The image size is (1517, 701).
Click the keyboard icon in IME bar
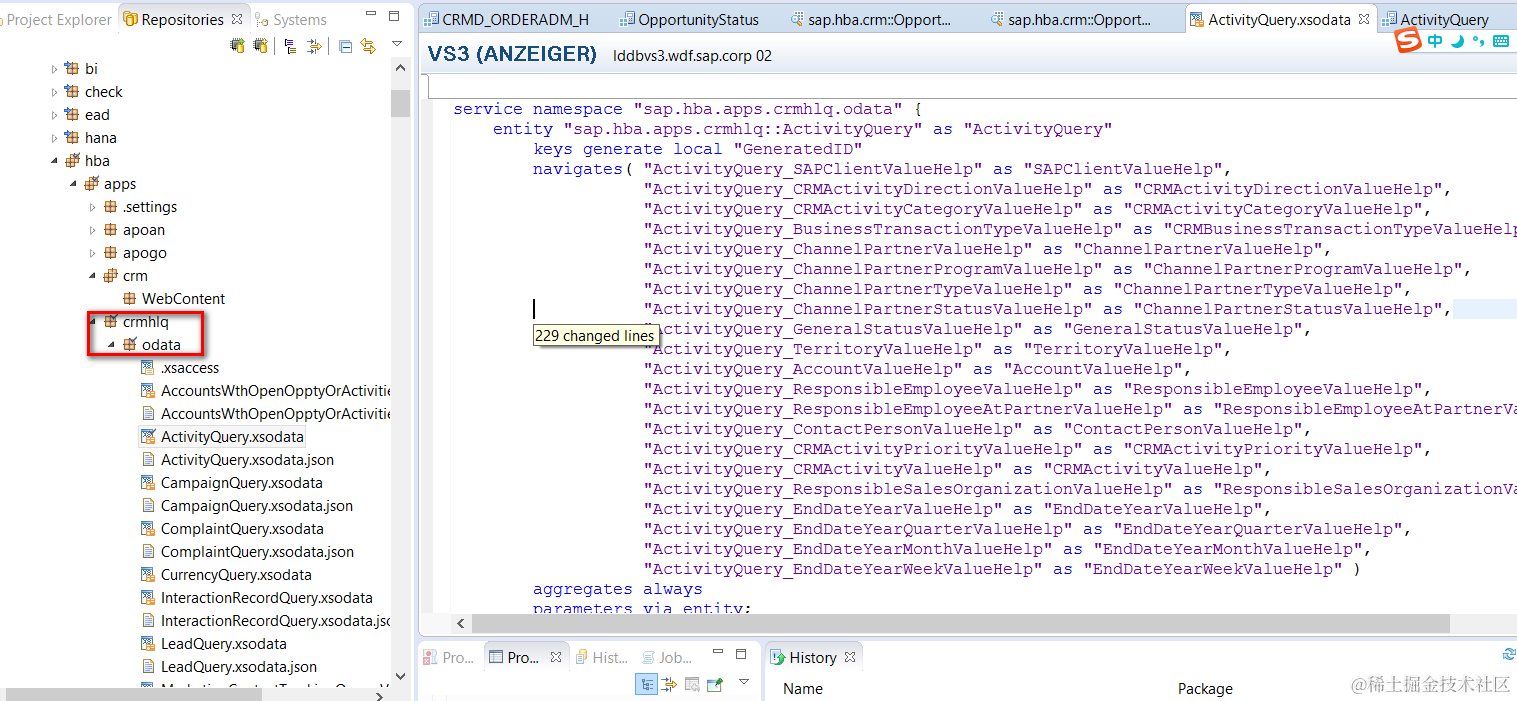point(1500,42)
